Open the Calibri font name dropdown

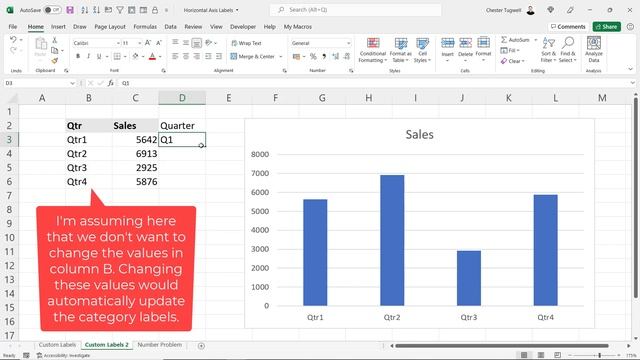point(118,43)
